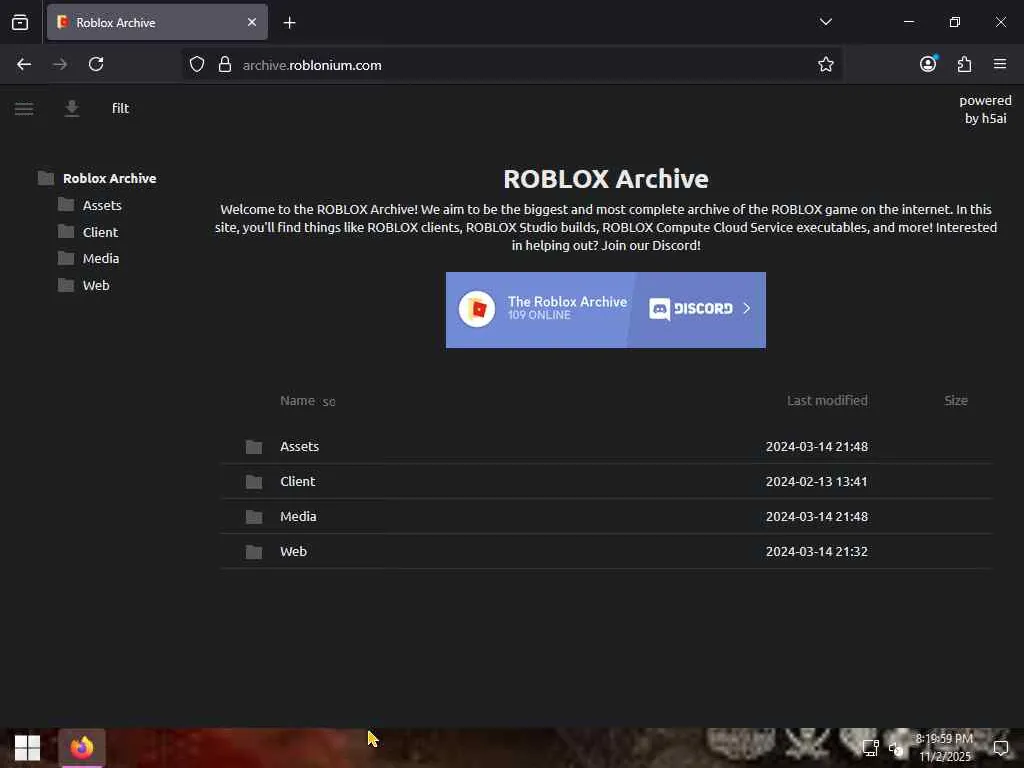Open Assets folder in sidebar tree
The image size is (1024, 768).
(102, 205)
